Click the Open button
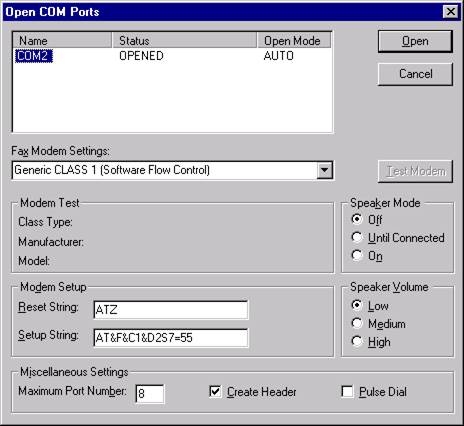 (415, 41)
